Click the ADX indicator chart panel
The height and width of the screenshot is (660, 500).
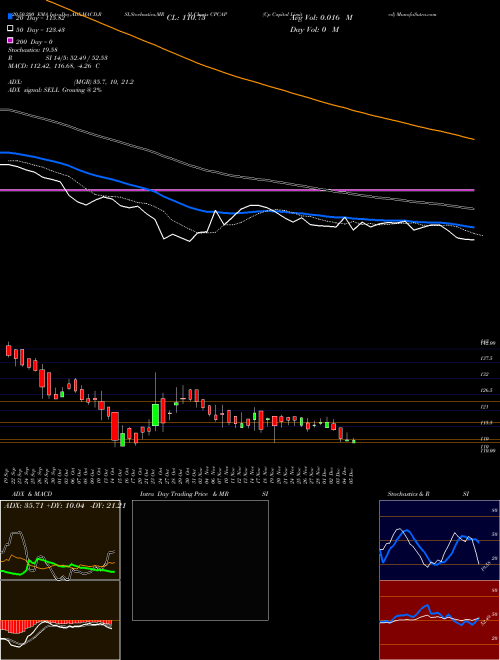click(x=60, y=540)
